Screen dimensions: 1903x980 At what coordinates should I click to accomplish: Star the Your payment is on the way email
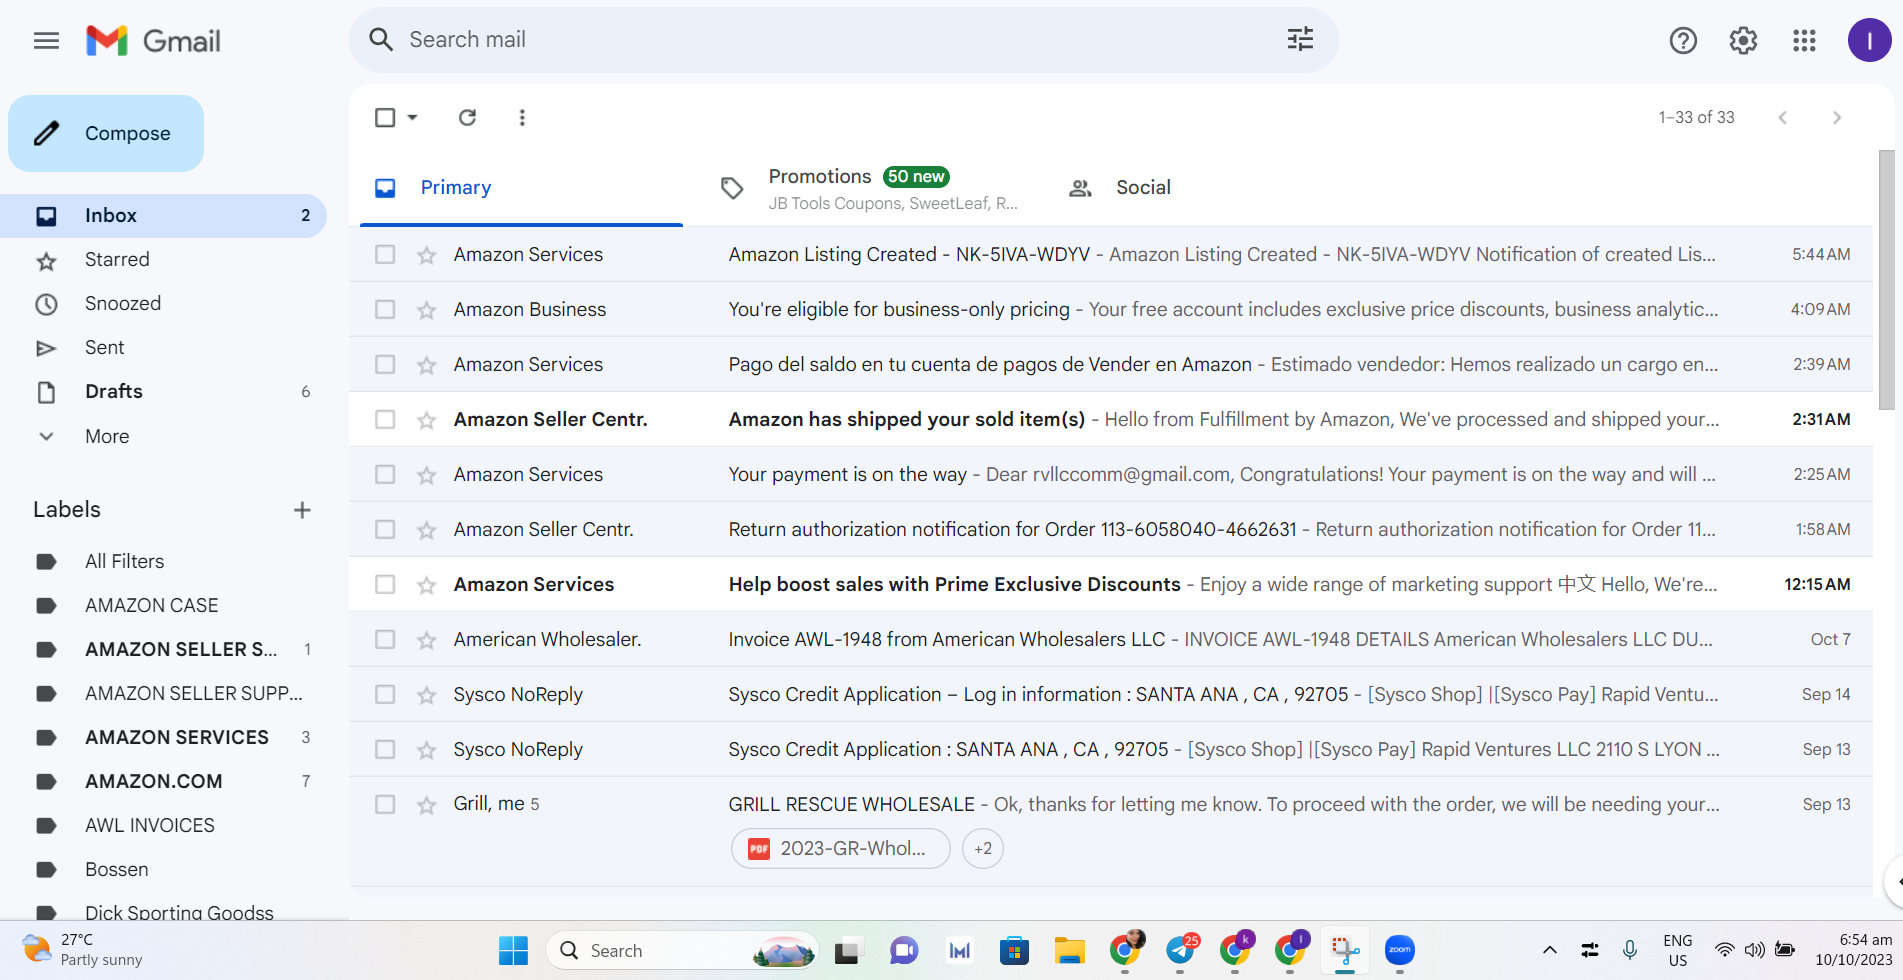[x=427, y=475]
